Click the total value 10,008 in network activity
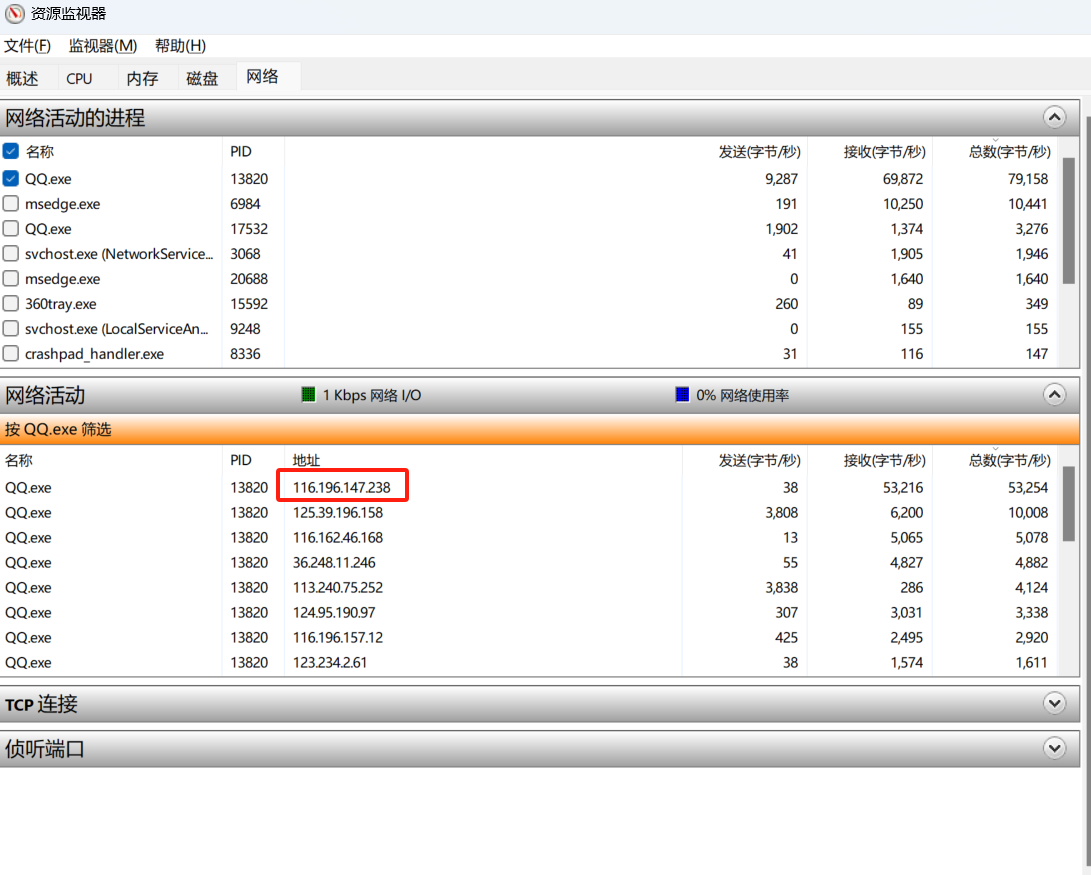 click(x=1028, y=513)
